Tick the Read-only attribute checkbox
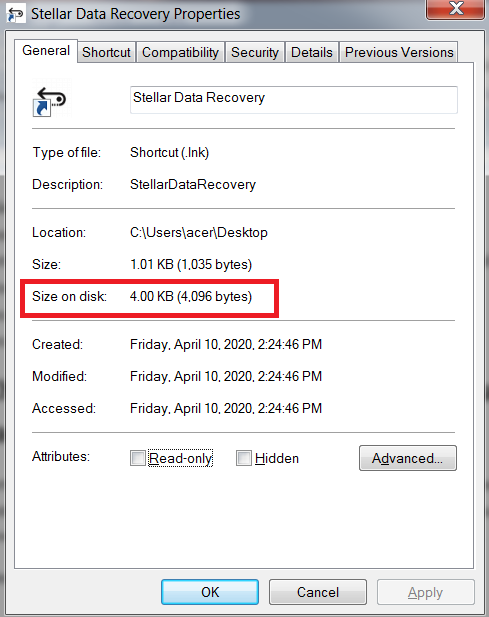 (x=138, y=458)
